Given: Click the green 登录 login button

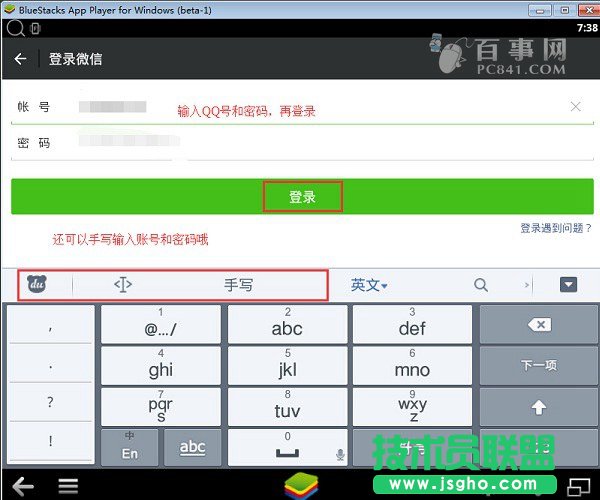Looking at the screenshot, I should pyautogui.click(x=302, y=197).
